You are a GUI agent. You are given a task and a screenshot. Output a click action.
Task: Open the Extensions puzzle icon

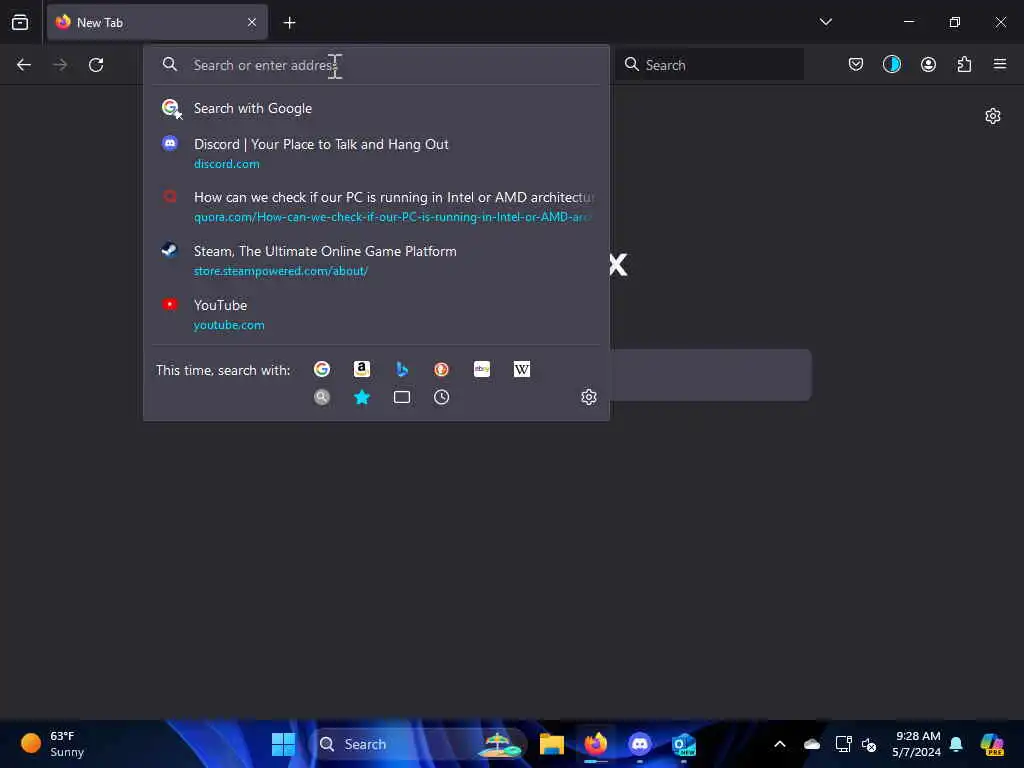click(x=964, y=64)
